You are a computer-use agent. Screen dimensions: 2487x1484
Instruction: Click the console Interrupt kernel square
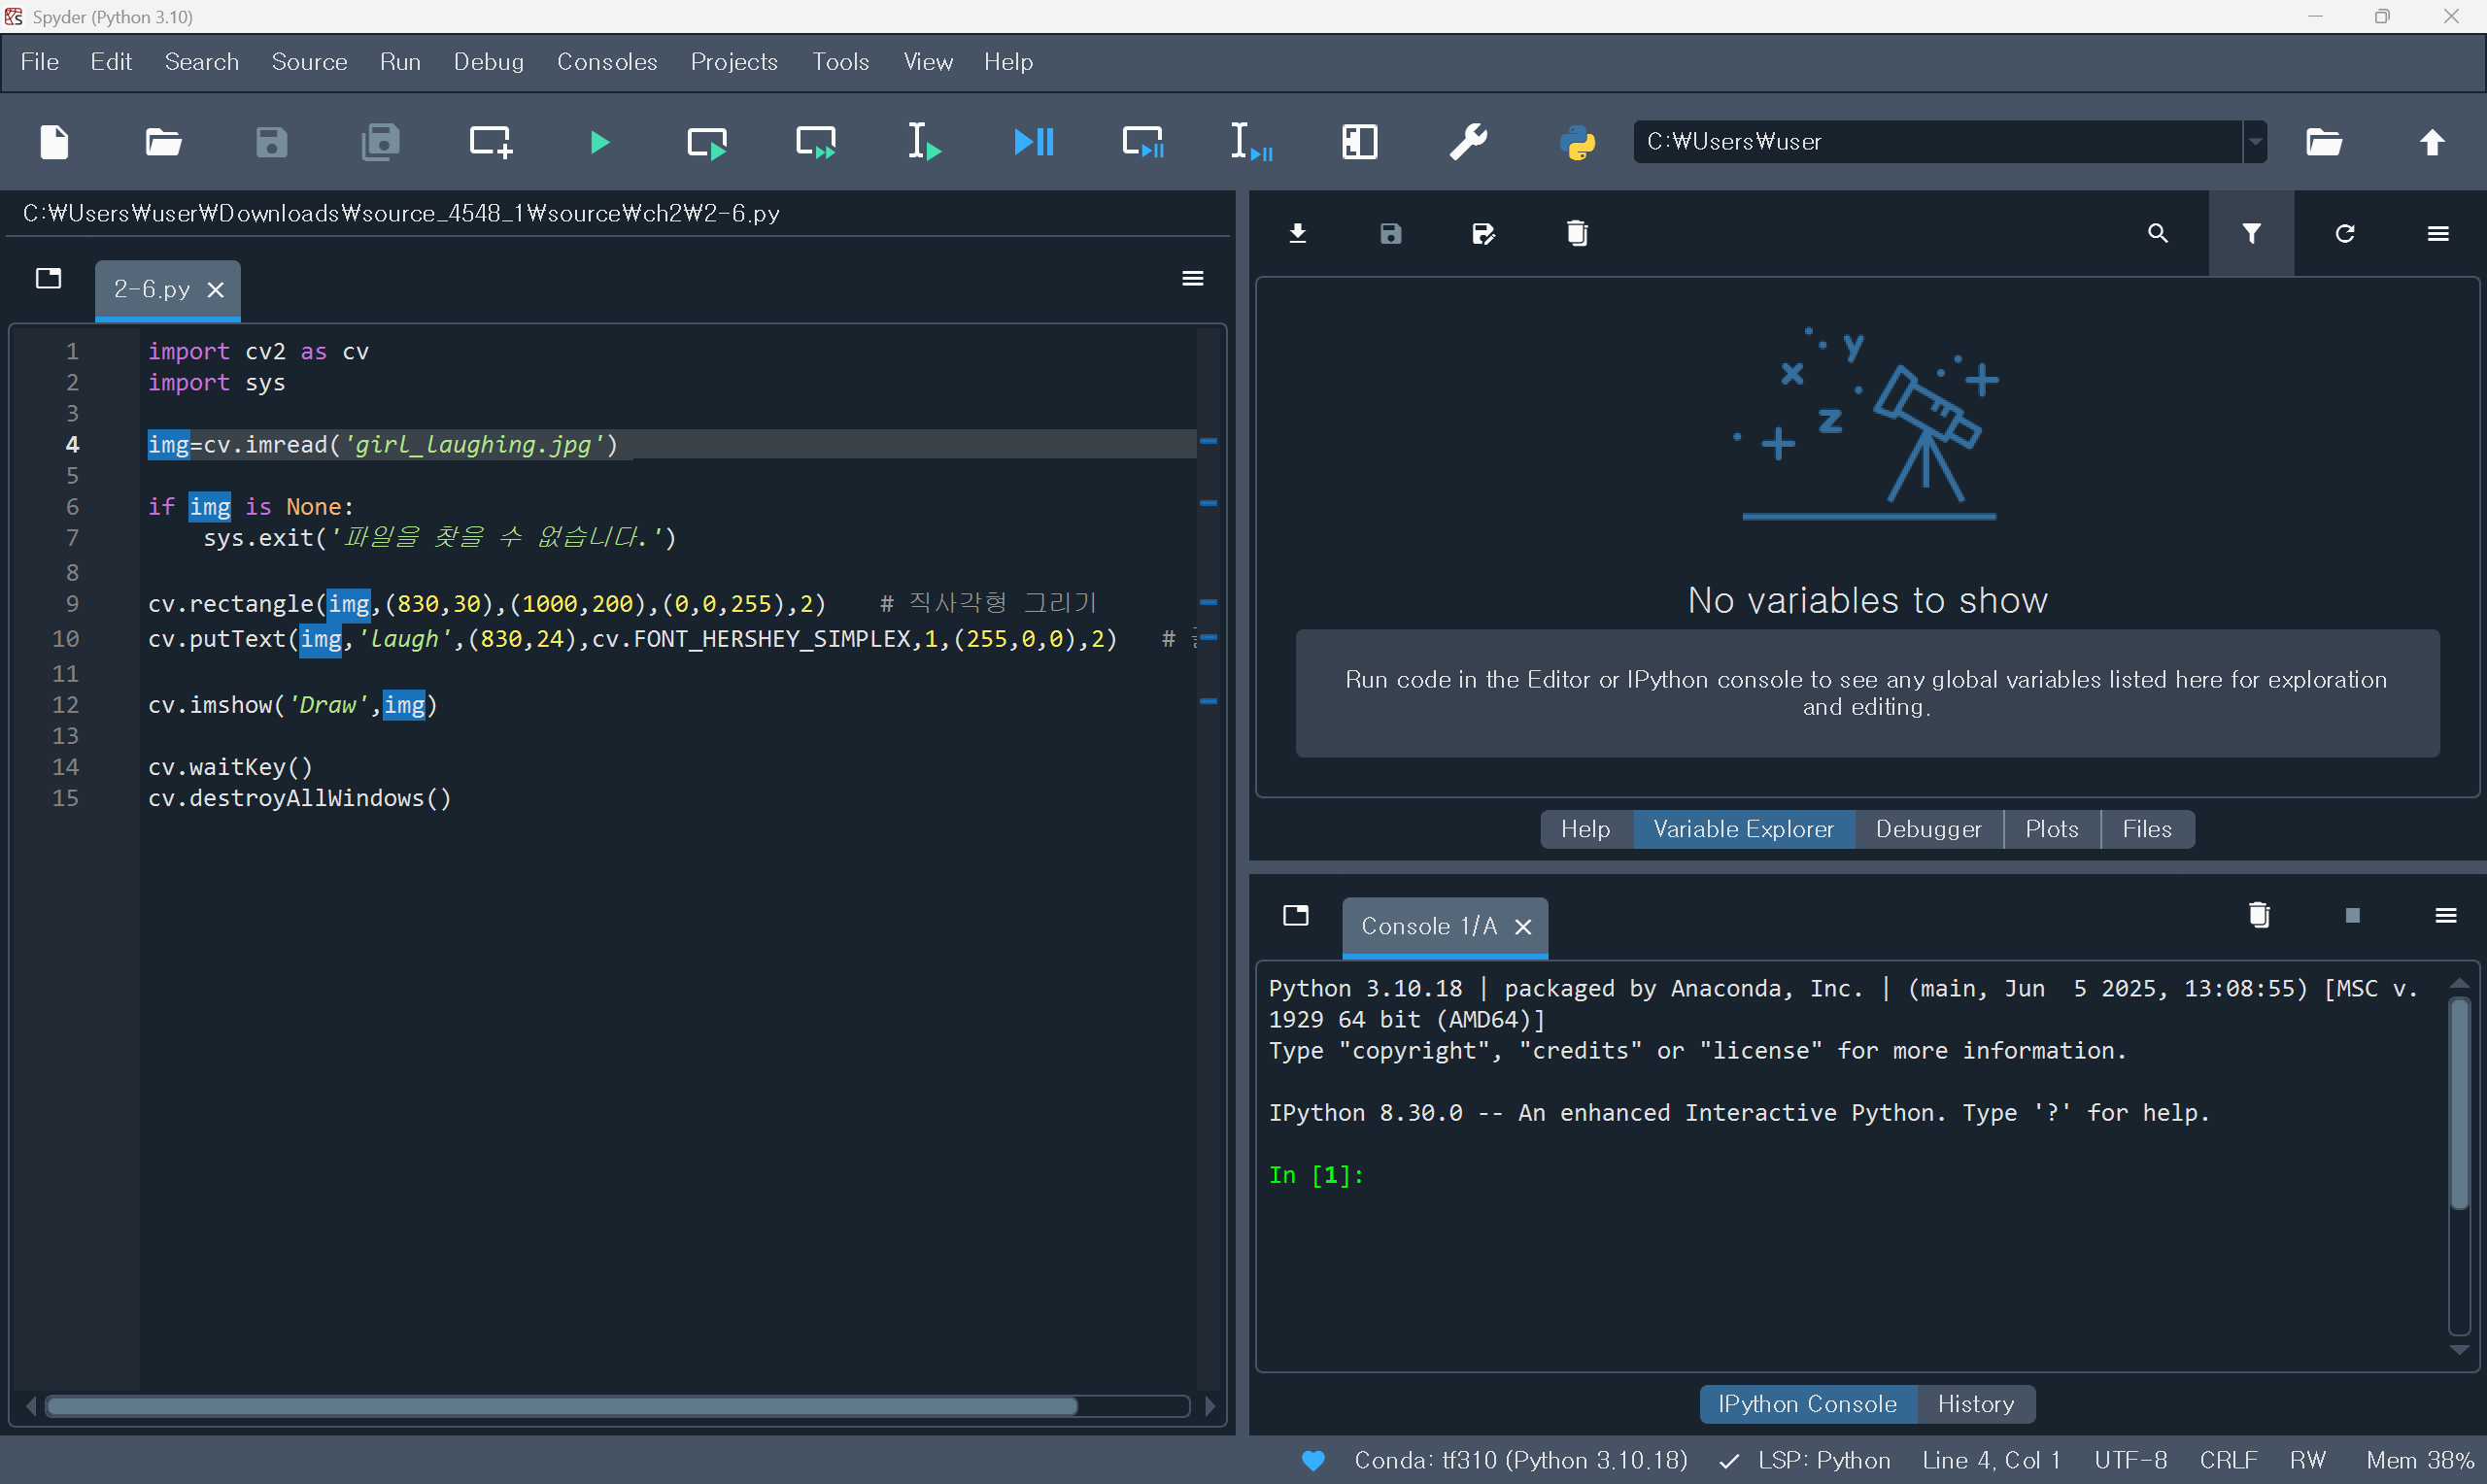[x=2352, y=916]
